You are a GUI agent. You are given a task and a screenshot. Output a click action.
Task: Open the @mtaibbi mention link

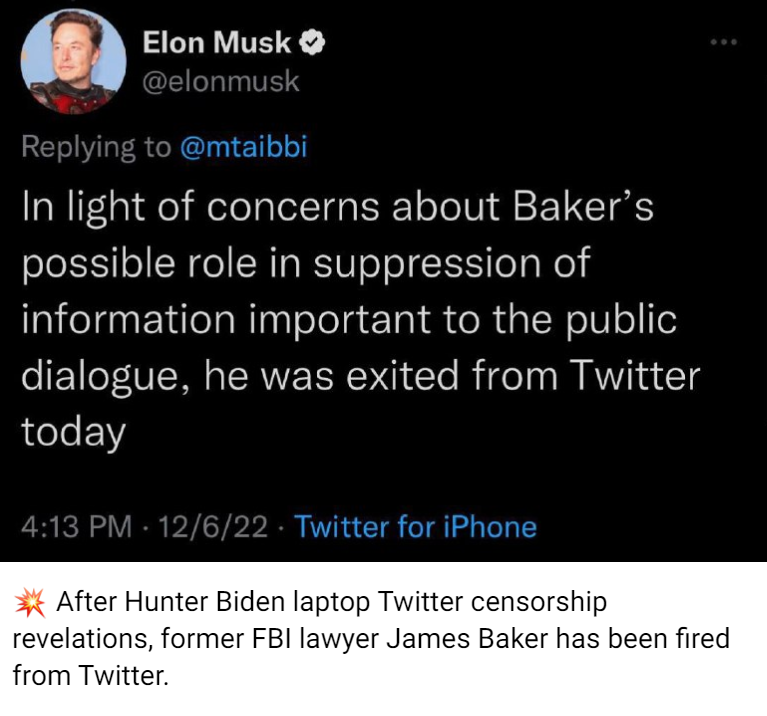click(244, 146)
